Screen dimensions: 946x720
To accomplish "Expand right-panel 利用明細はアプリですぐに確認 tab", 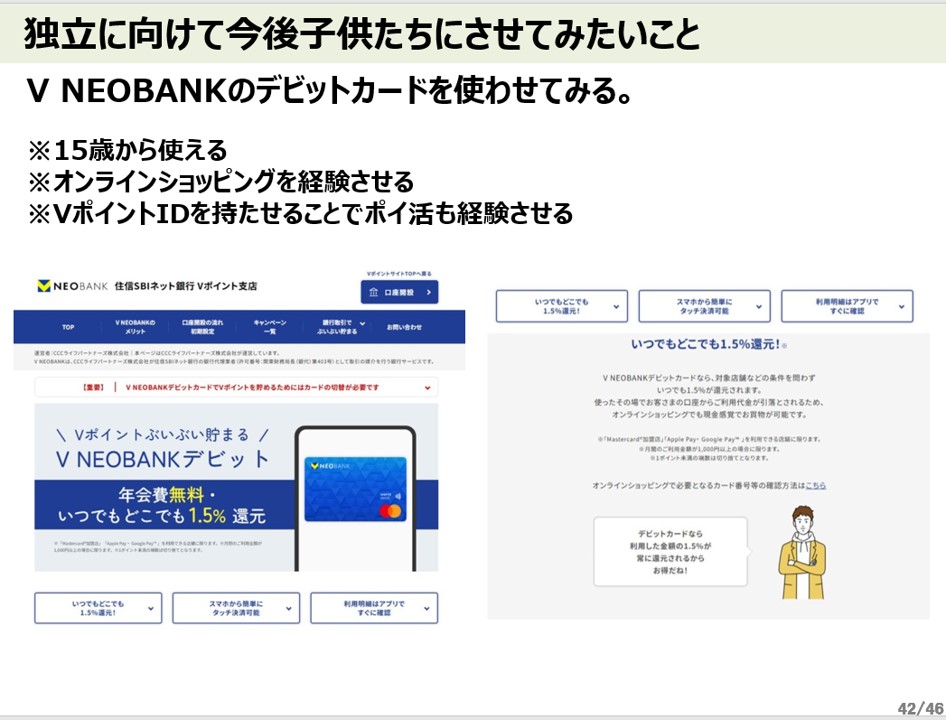I will coord(847,306).
